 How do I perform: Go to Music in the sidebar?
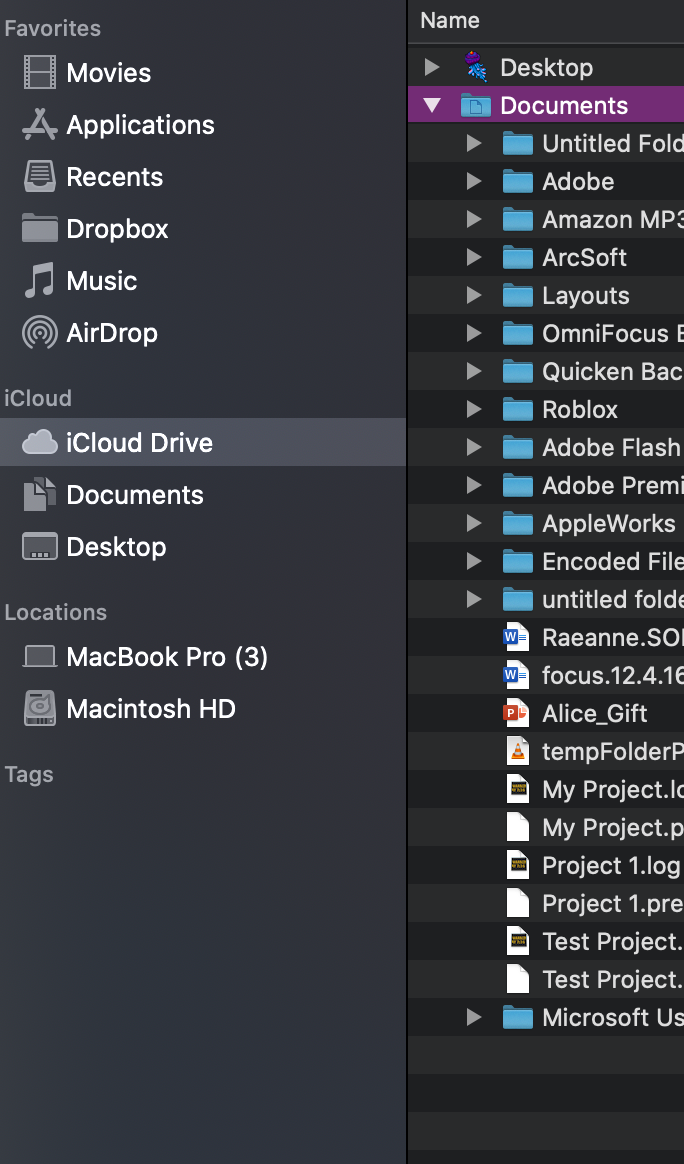pyautogui.click(x=101, y=281)
